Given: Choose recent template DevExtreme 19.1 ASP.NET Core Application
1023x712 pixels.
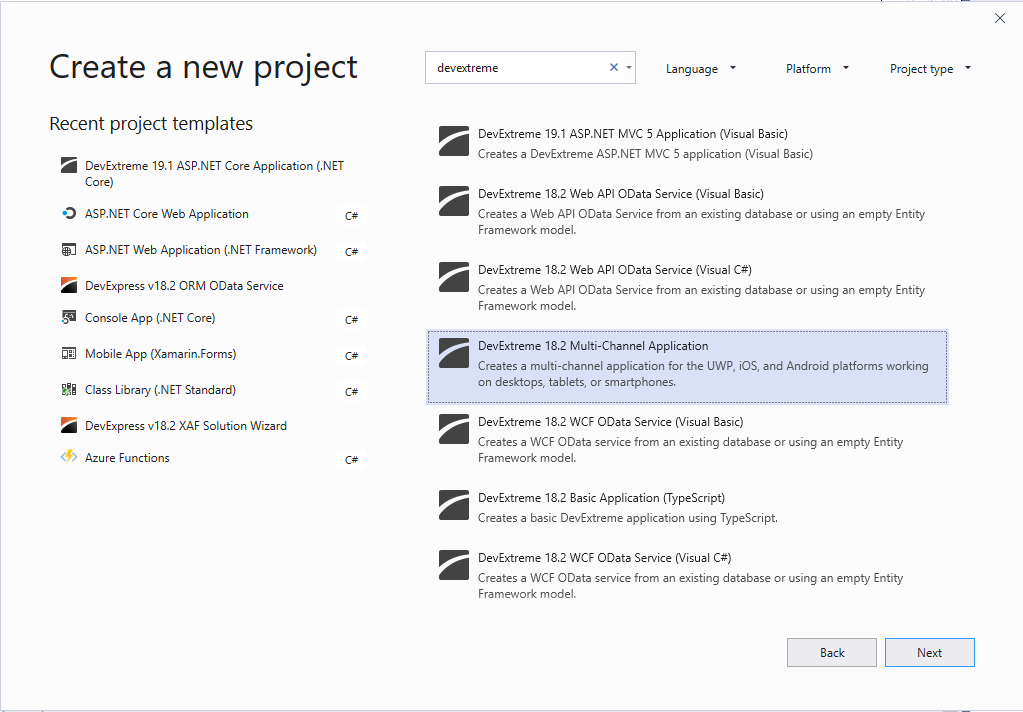Looking at the screenshot, I should 213,174.
